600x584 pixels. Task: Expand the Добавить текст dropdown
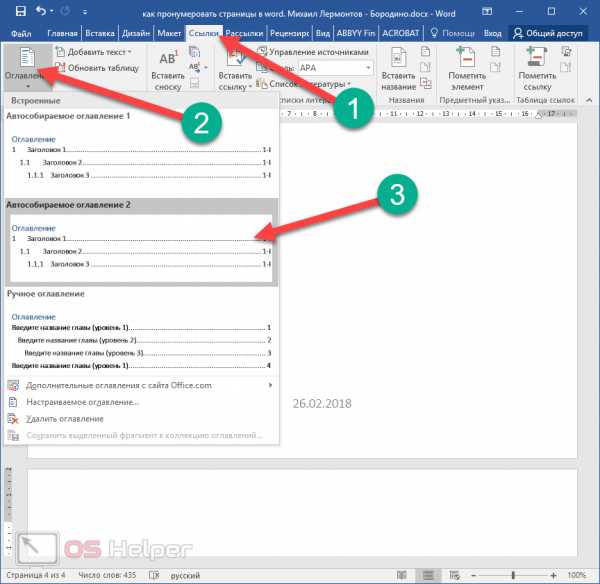[x=95, y=51]
